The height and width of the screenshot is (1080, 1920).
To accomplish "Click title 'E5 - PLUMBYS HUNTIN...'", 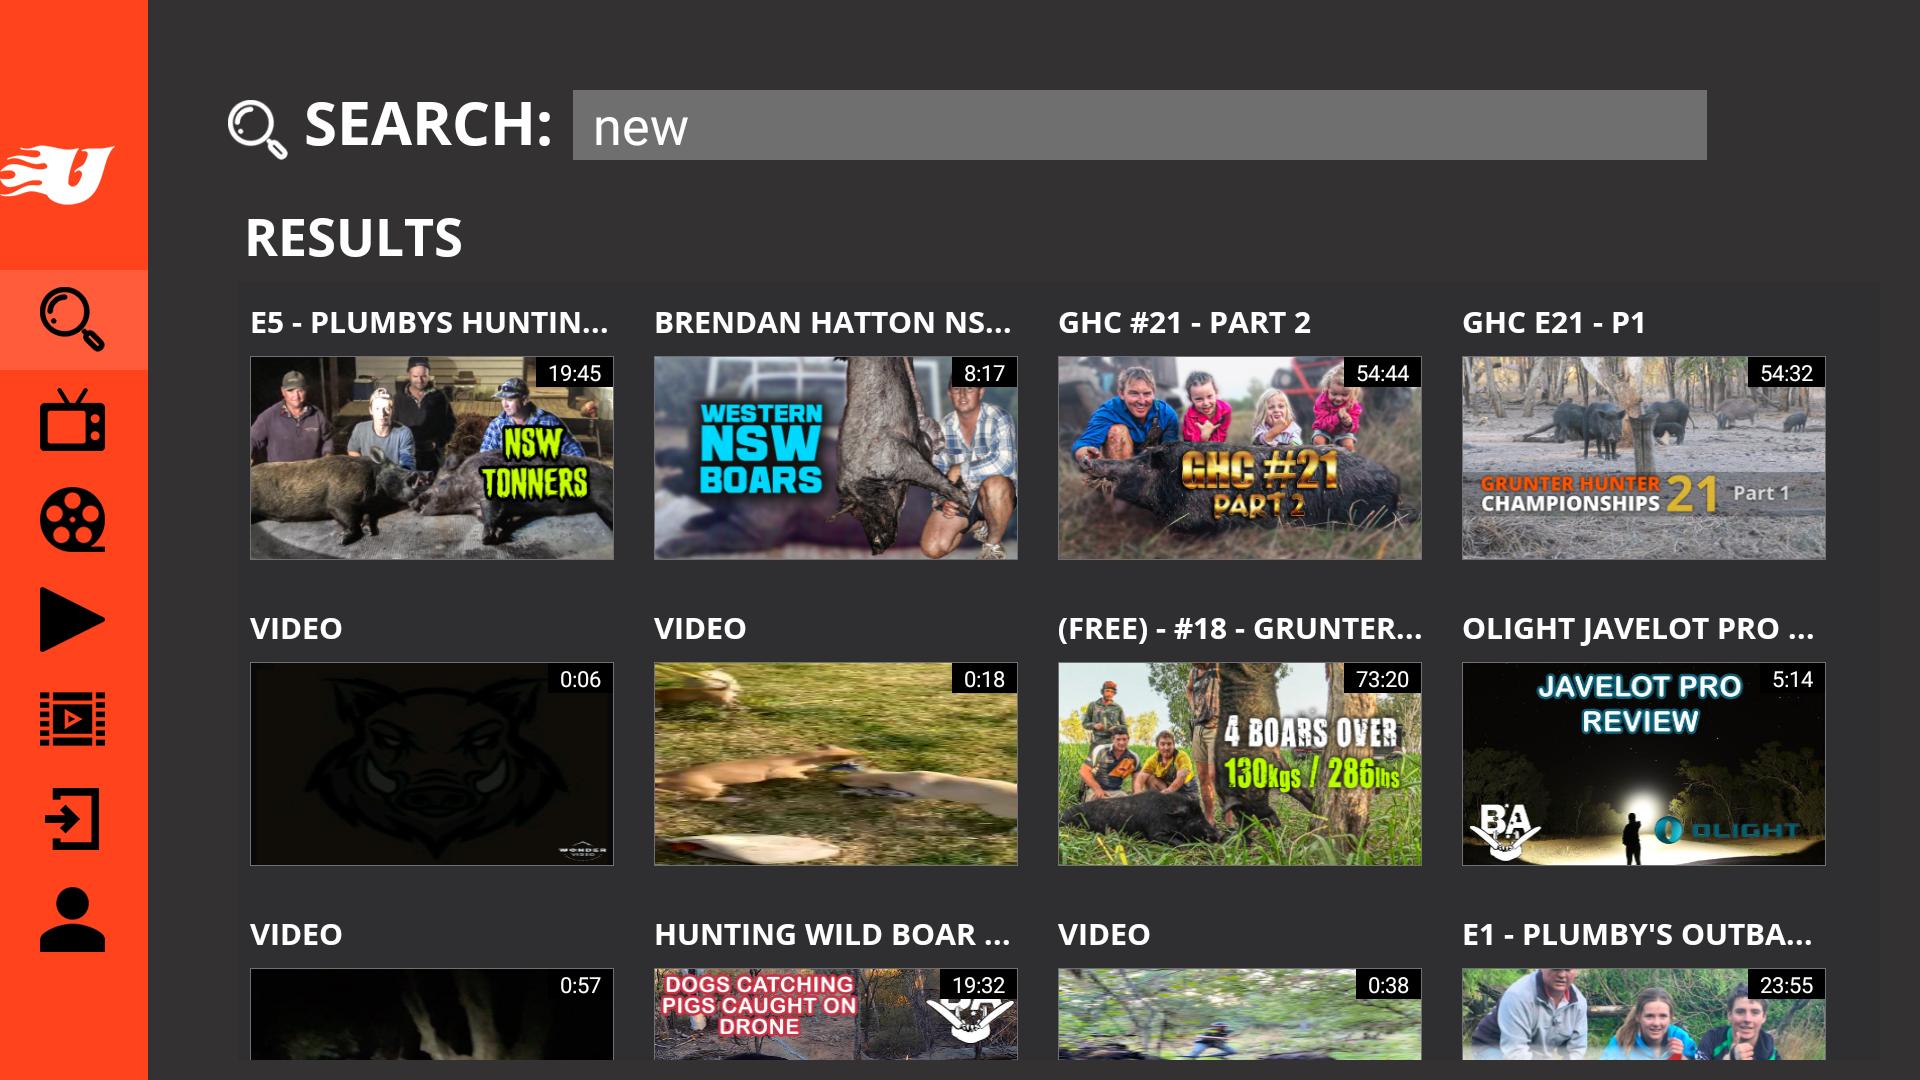I will point(429,323).
